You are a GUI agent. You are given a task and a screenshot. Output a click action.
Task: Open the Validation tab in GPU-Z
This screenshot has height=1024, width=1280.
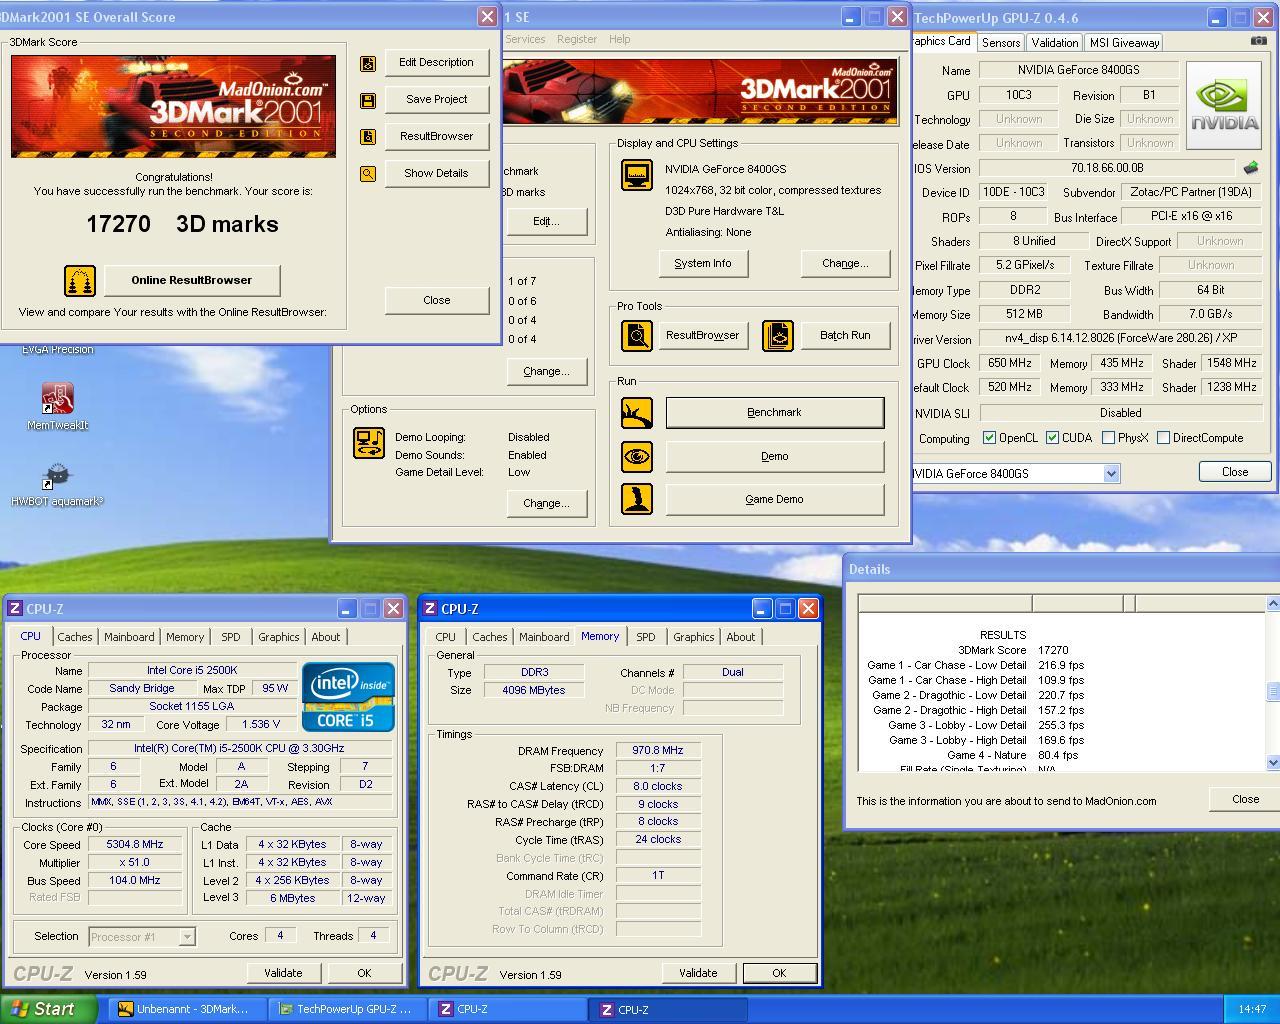click(1055, 43)
